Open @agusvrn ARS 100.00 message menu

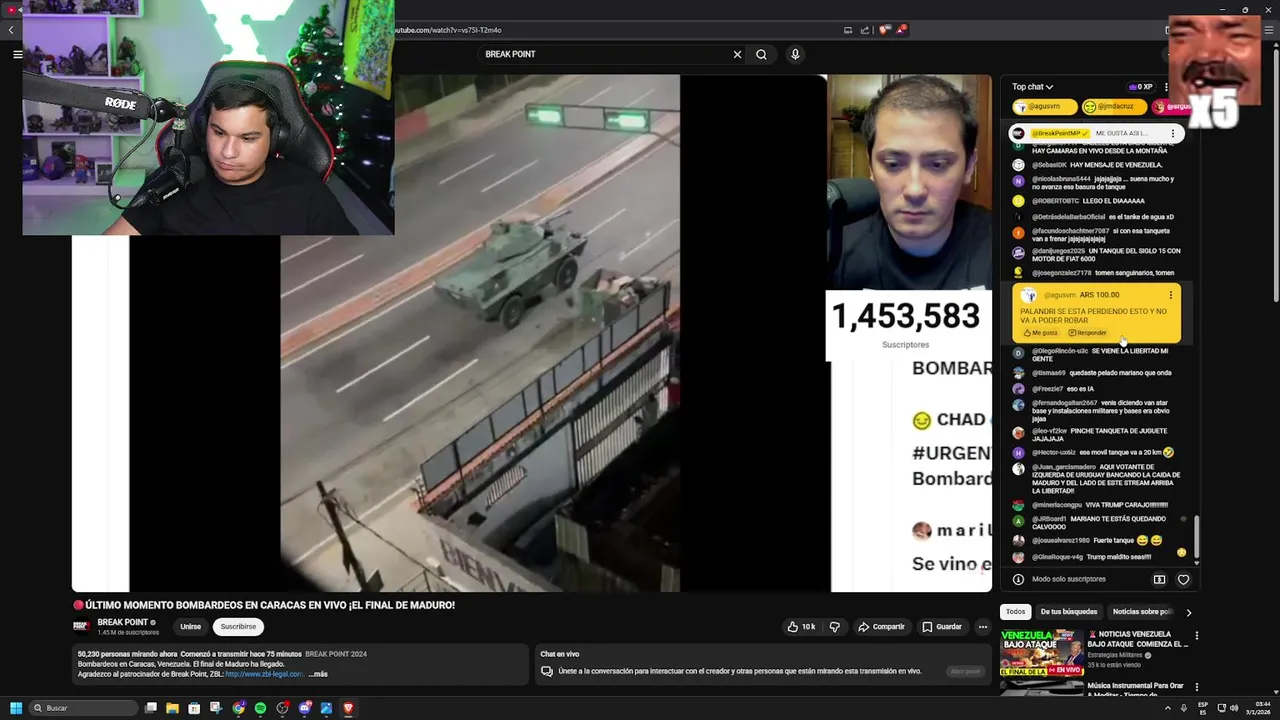pyautogui.click(x=1171, y=295)
